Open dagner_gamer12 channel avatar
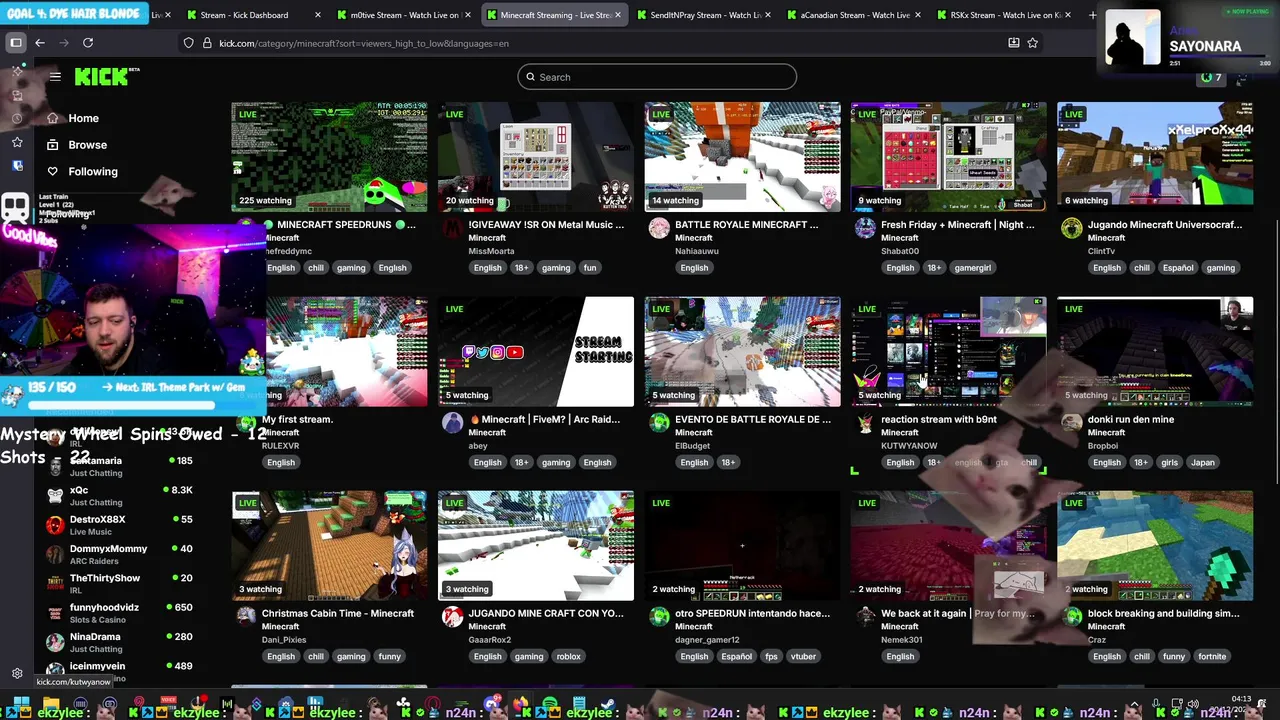 659,617
